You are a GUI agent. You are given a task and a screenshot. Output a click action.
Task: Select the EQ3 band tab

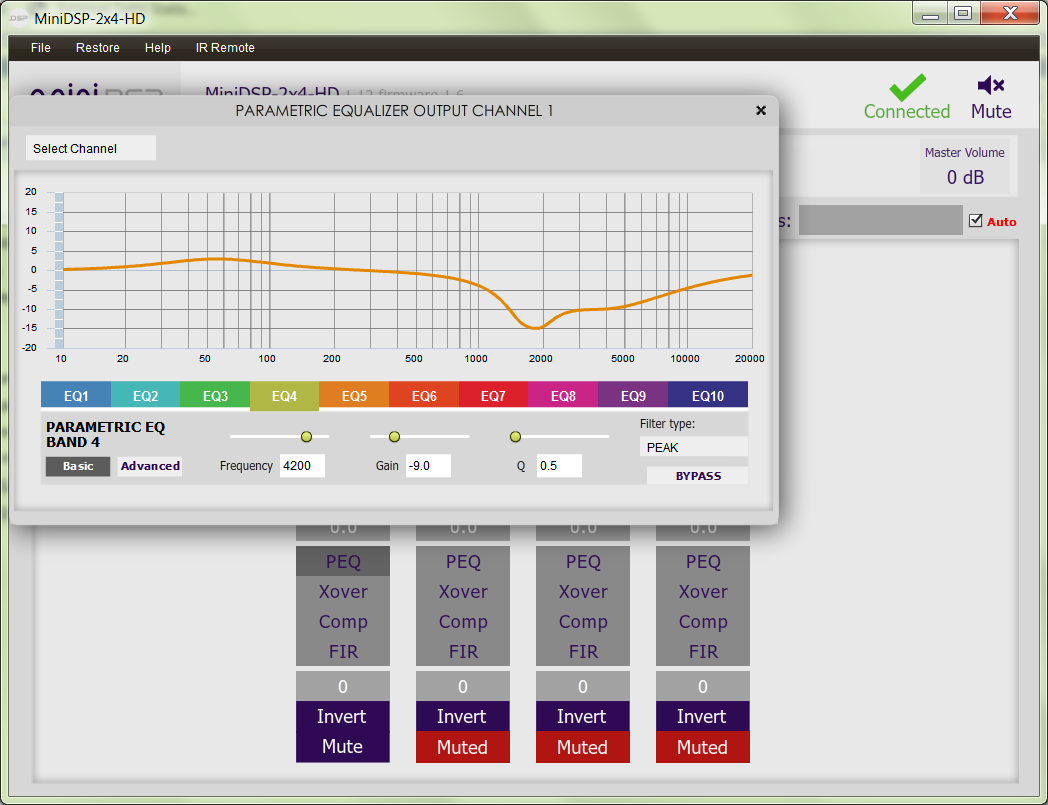click(215, 396)
